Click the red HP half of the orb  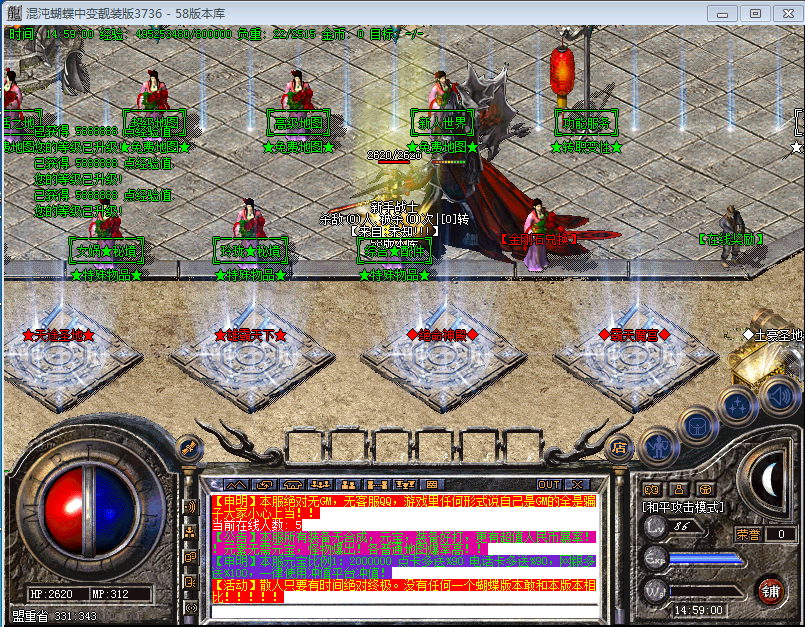click(62, 509)
